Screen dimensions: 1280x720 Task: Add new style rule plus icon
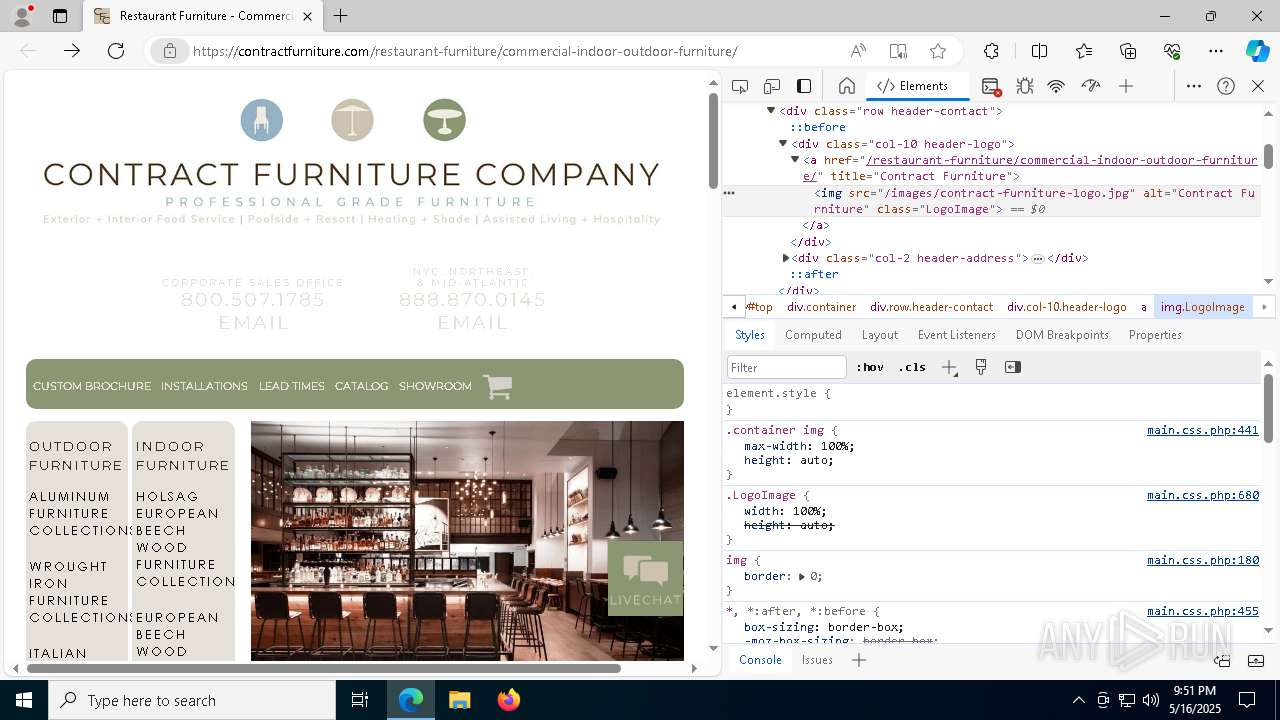949,367
